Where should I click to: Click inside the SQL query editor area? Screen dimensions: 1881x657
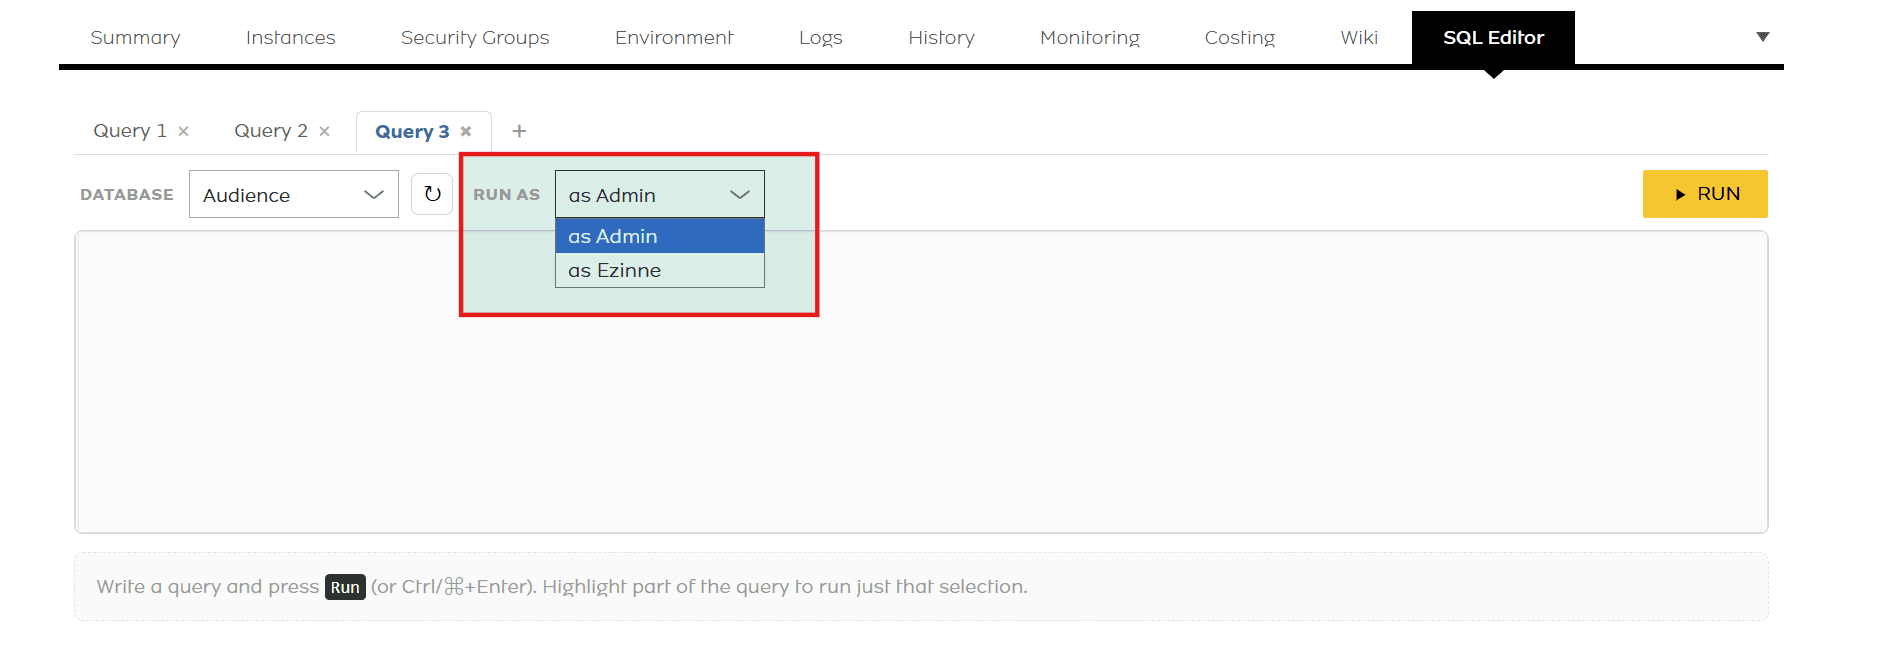point(921,382)
